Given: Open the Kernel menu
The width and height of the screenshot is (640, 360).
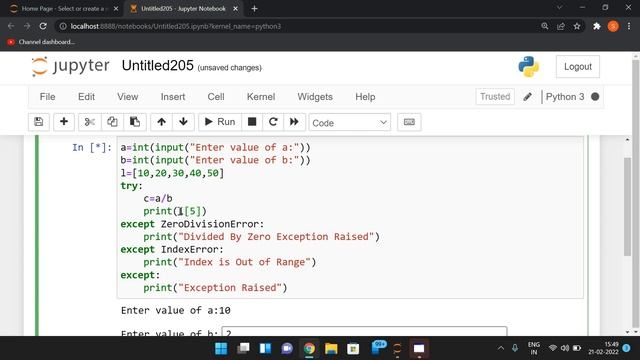Looking at the screenshot, I should [x=261, y=97].
